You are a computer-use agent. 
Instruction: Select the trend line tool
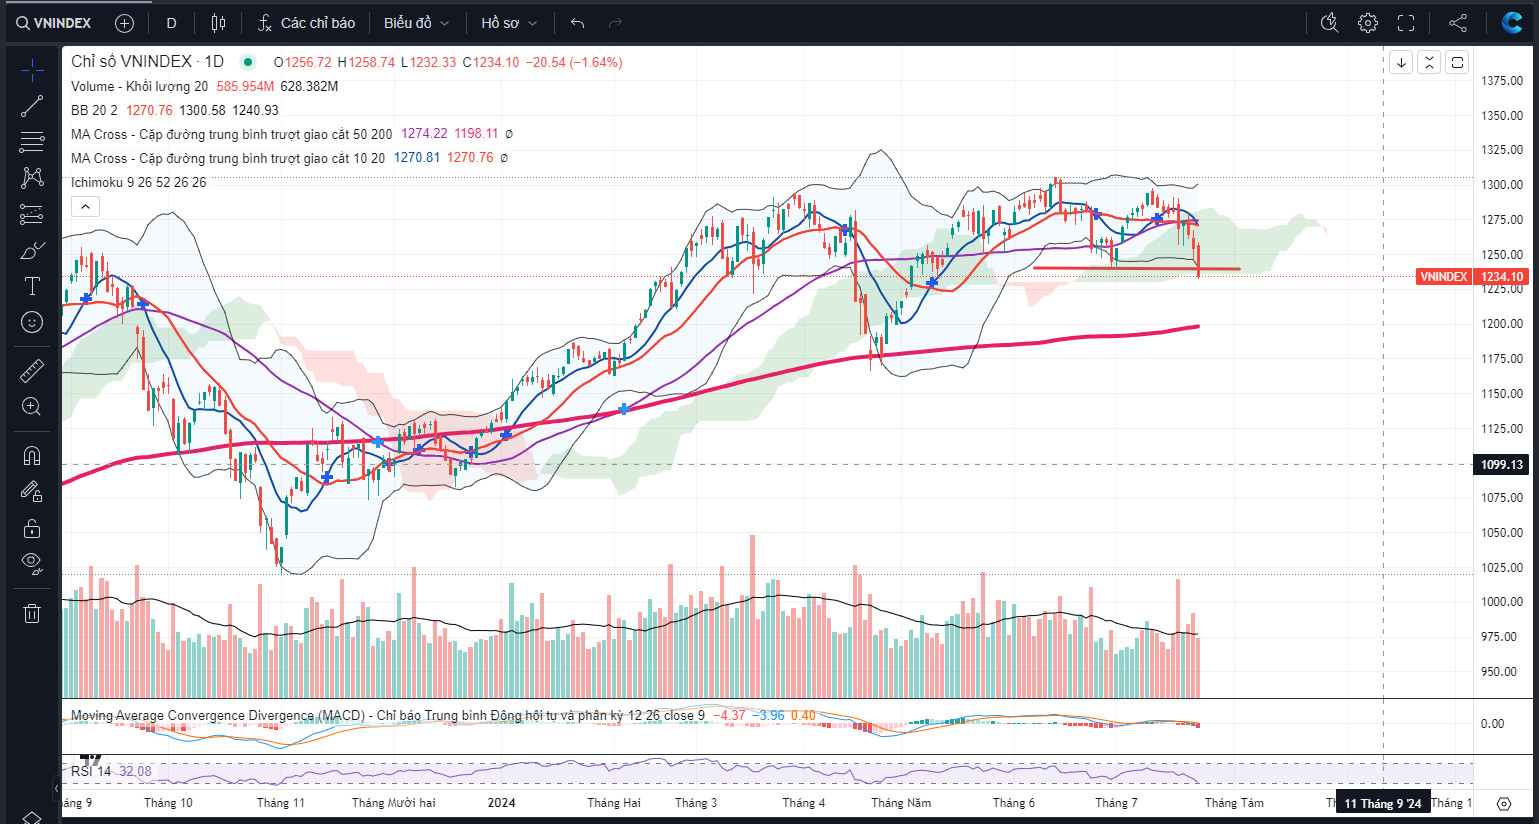click(x=32, y=106)
